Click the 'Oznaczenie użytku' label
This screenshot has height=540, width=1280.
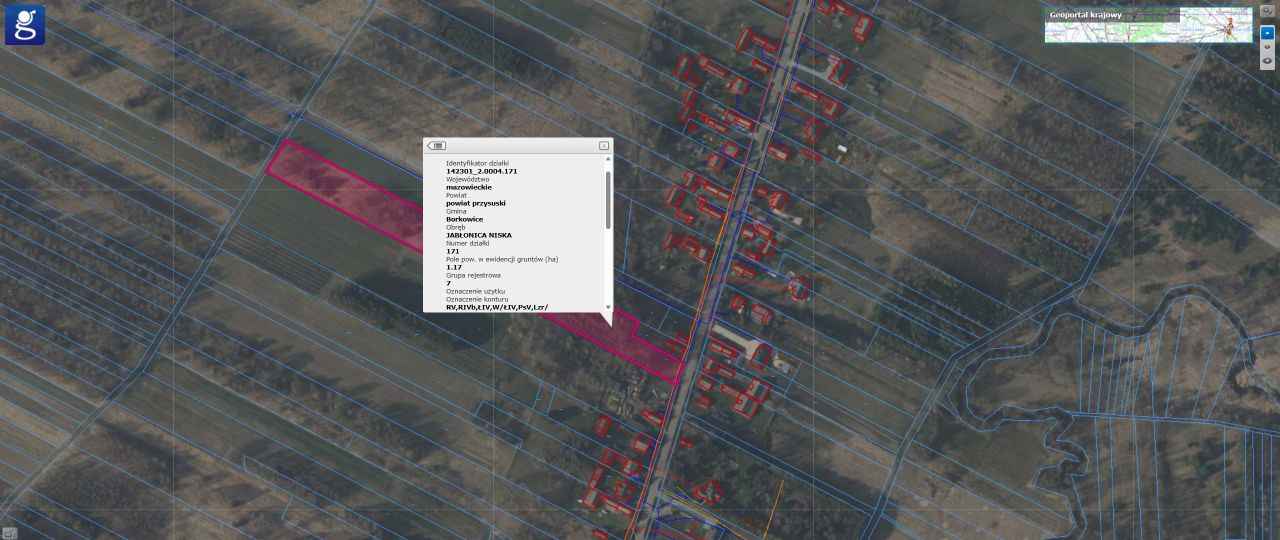tap(475, 291)
